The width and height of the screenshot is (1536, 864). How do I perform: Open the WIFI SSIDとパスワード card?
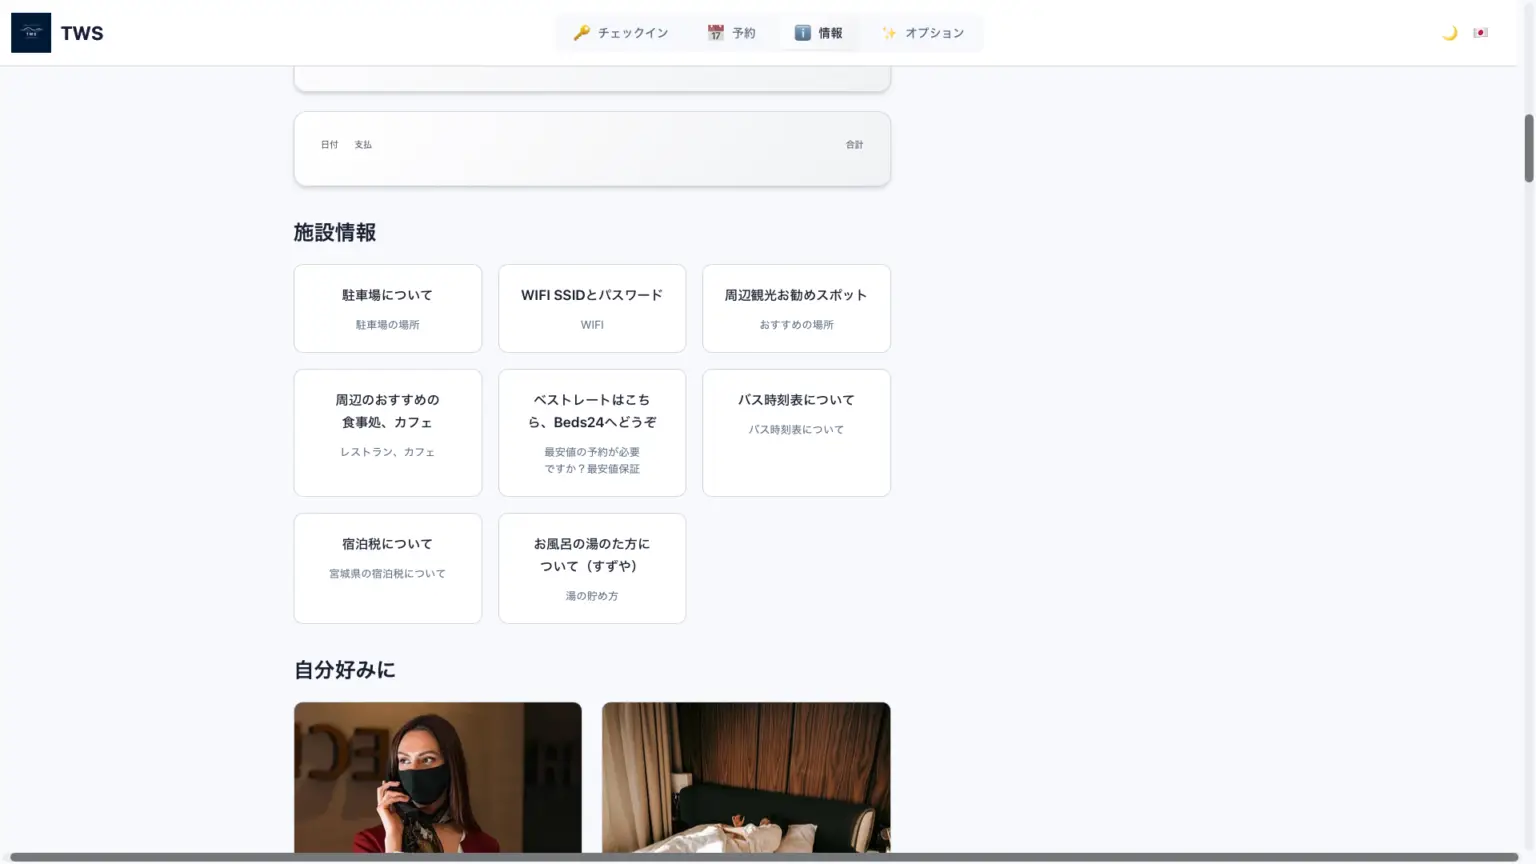[x=592, y=308]
